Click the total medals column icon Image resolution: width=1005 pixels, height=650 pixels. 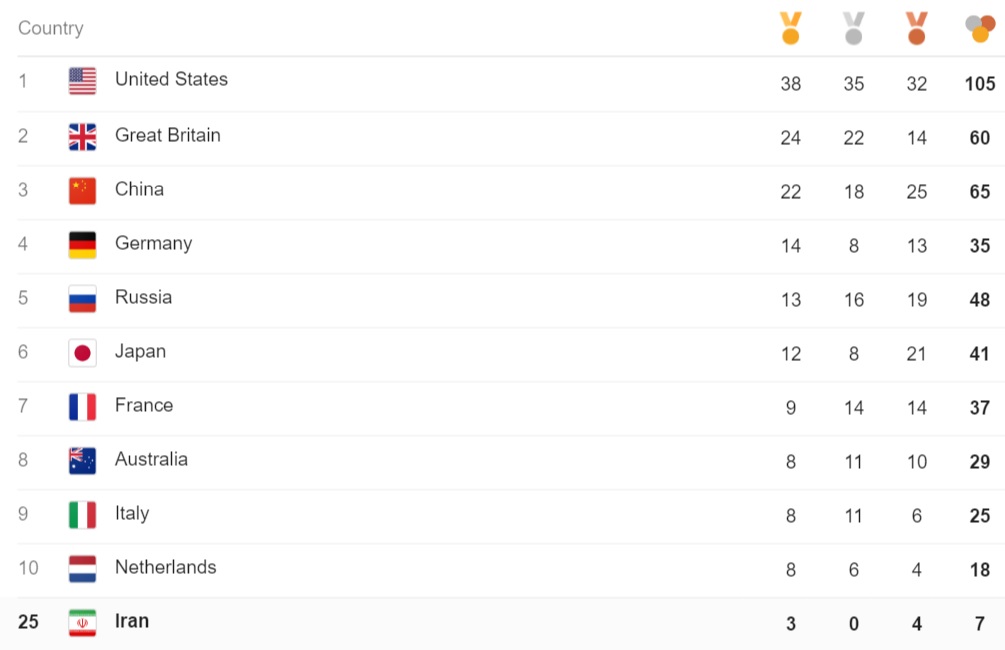point(980,29)
